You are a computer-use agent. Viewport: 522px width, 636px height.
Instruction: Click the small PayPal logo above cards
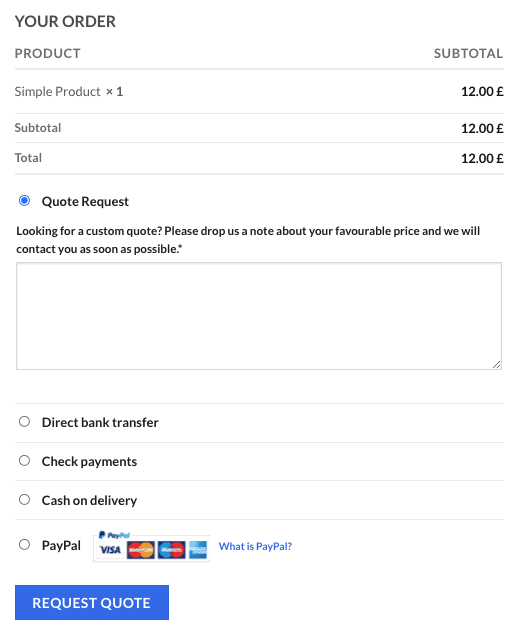114,535
